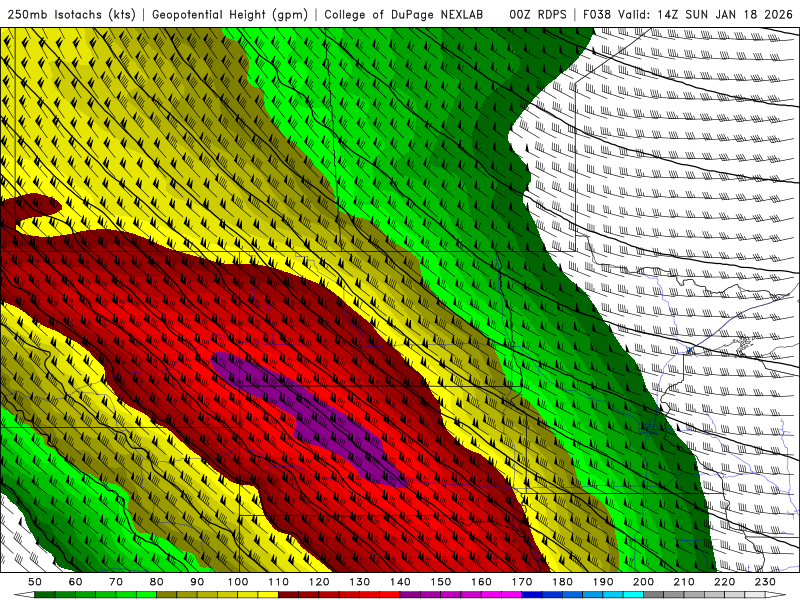Click the '70' legend value

tap(116, 582)
